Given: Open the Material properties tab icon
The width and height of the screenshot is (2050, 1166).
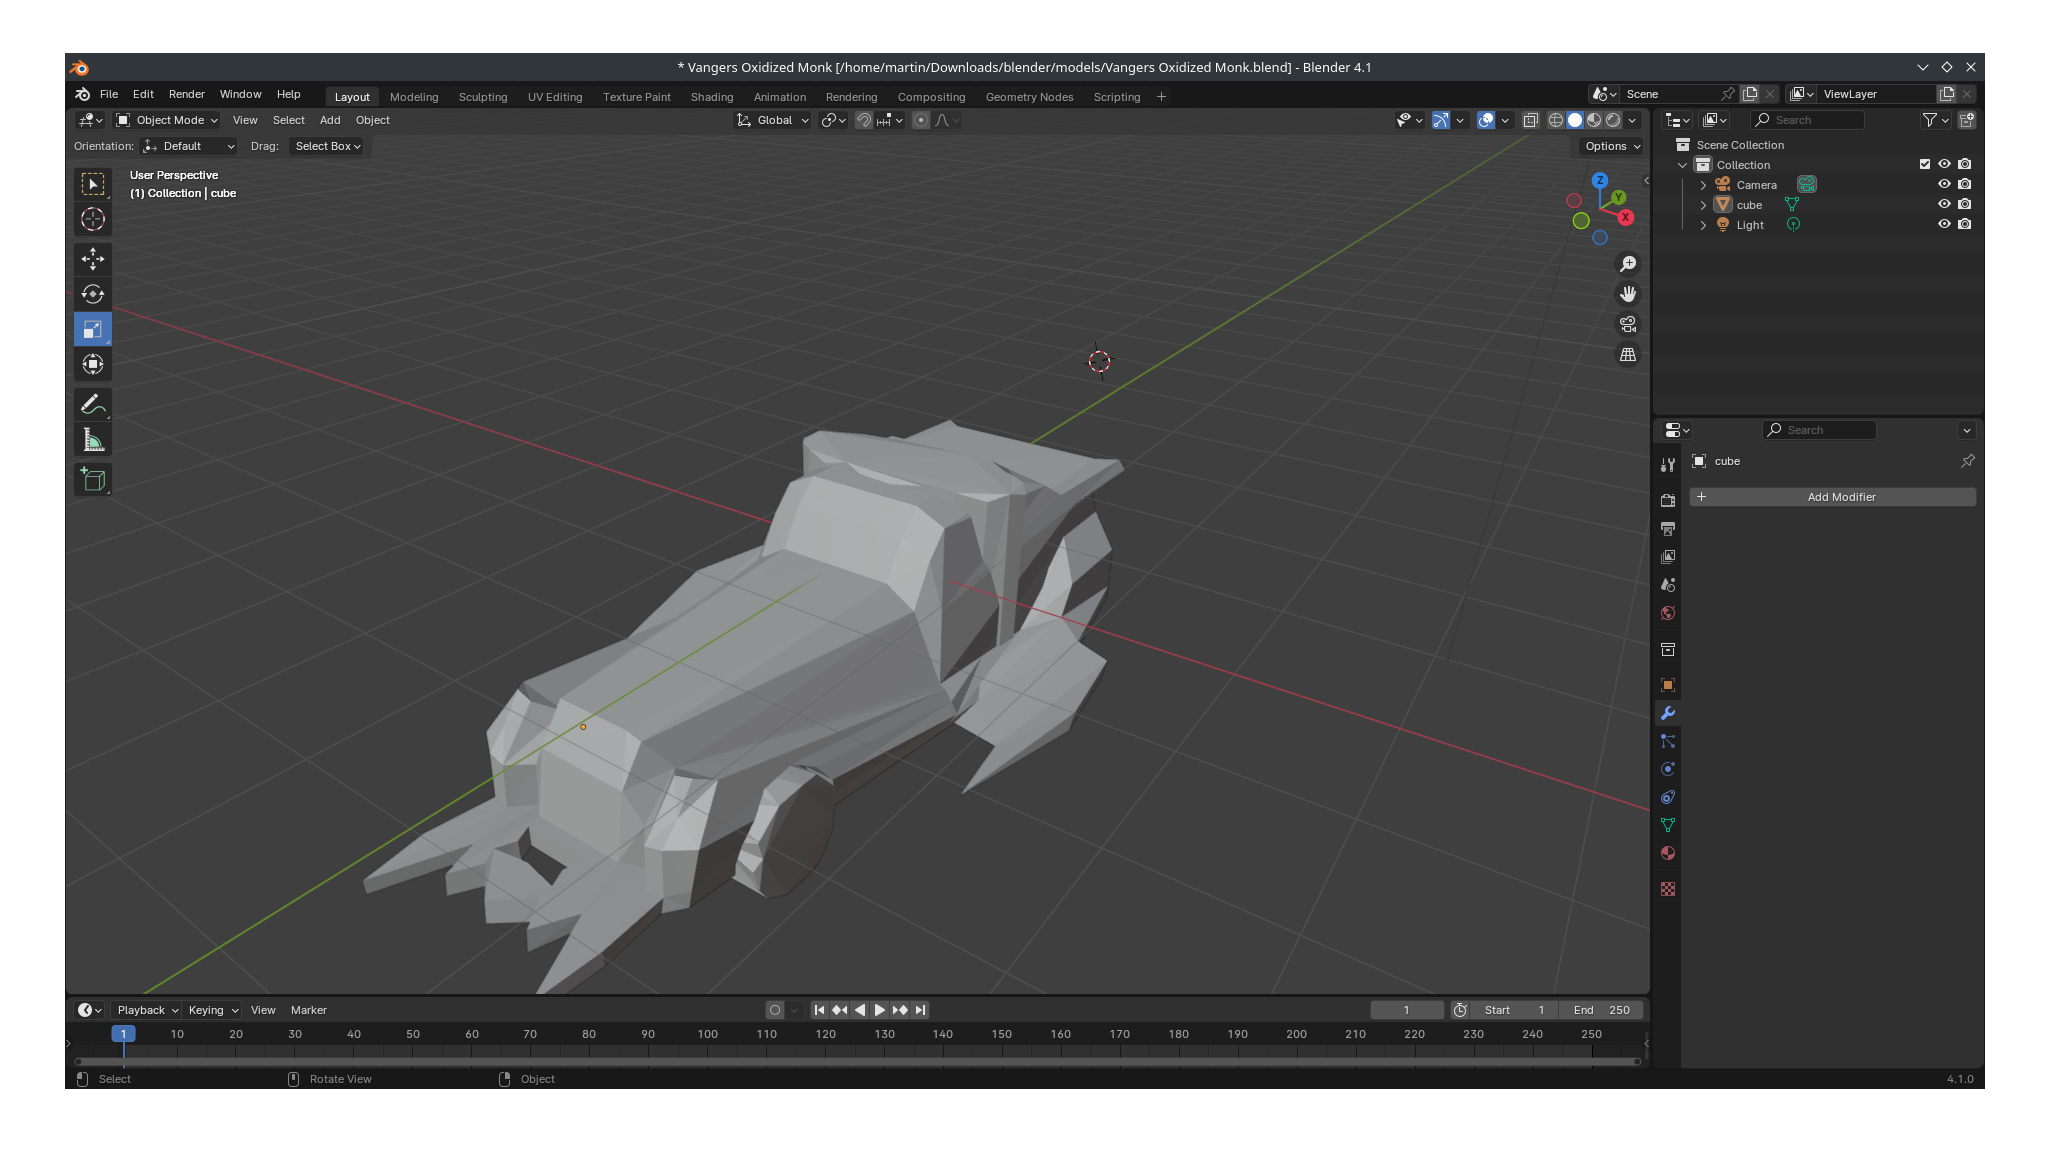Looking at the screenshot, I should [x=1668, y=853].
